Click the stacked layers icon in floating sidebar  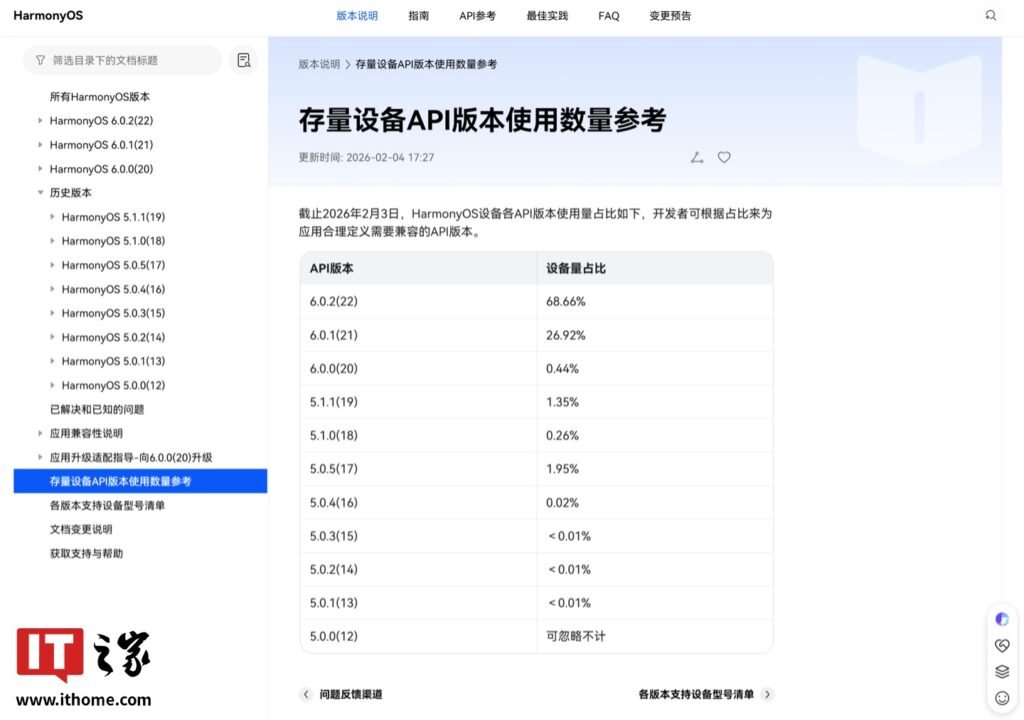coord(1003,672)
